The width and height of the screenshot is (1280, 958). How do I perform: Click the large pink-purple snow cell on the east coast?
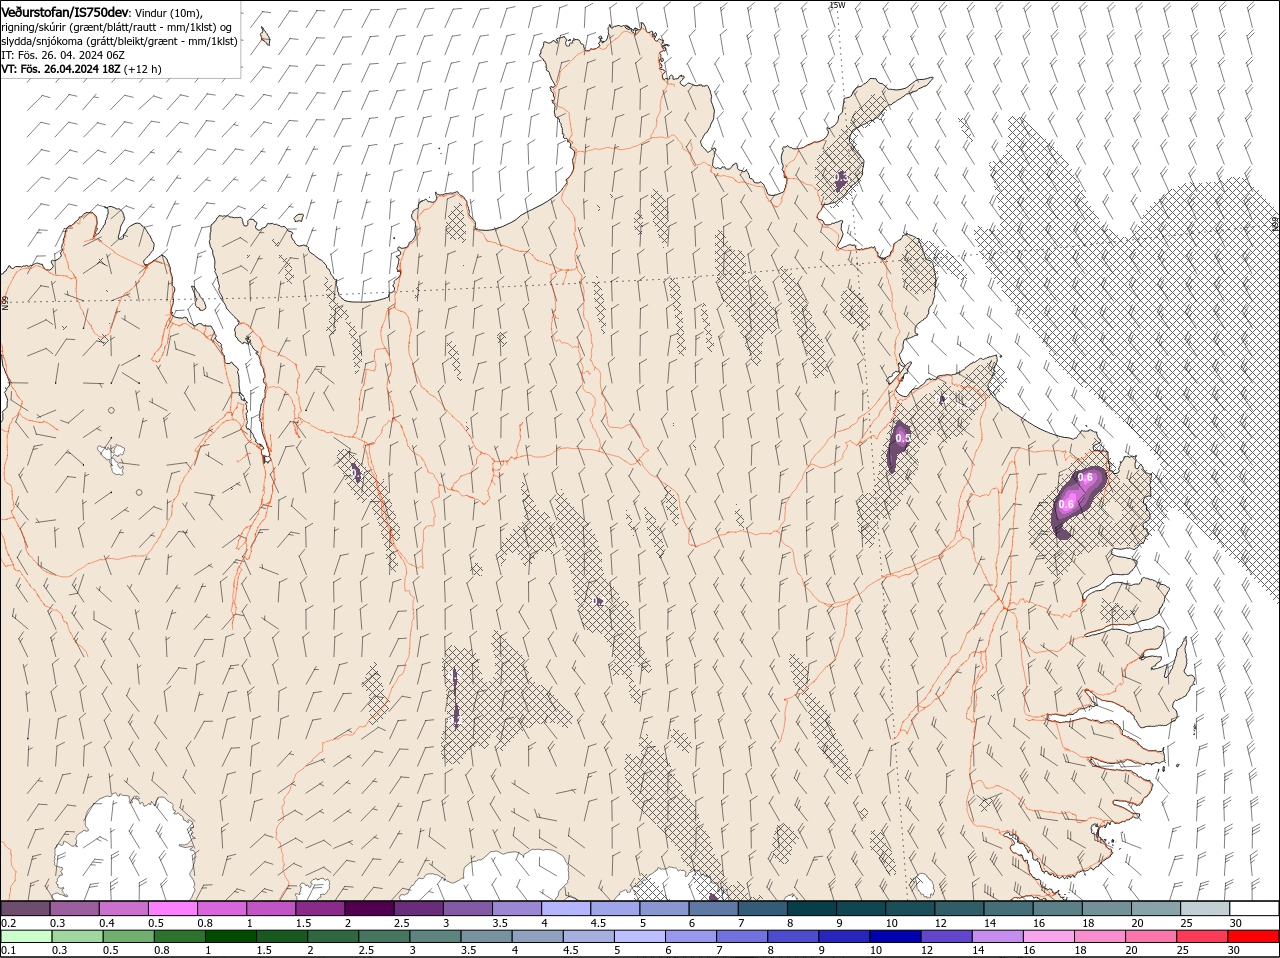tap(1077, 501)
